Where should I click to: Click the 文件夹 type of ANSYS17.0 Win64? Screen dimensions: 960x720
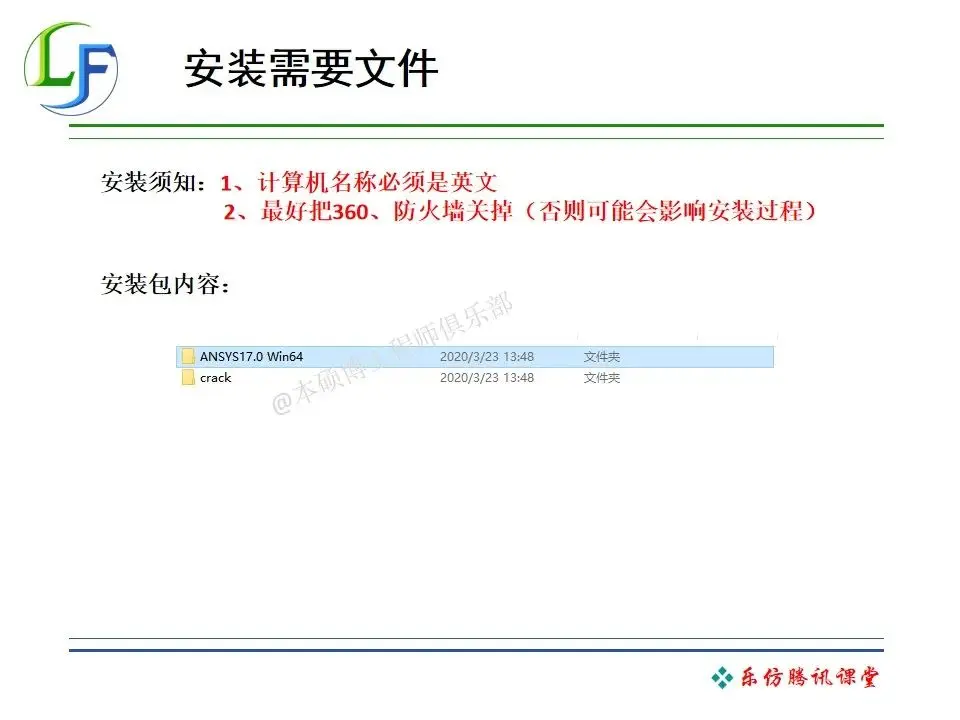[601, 356]
